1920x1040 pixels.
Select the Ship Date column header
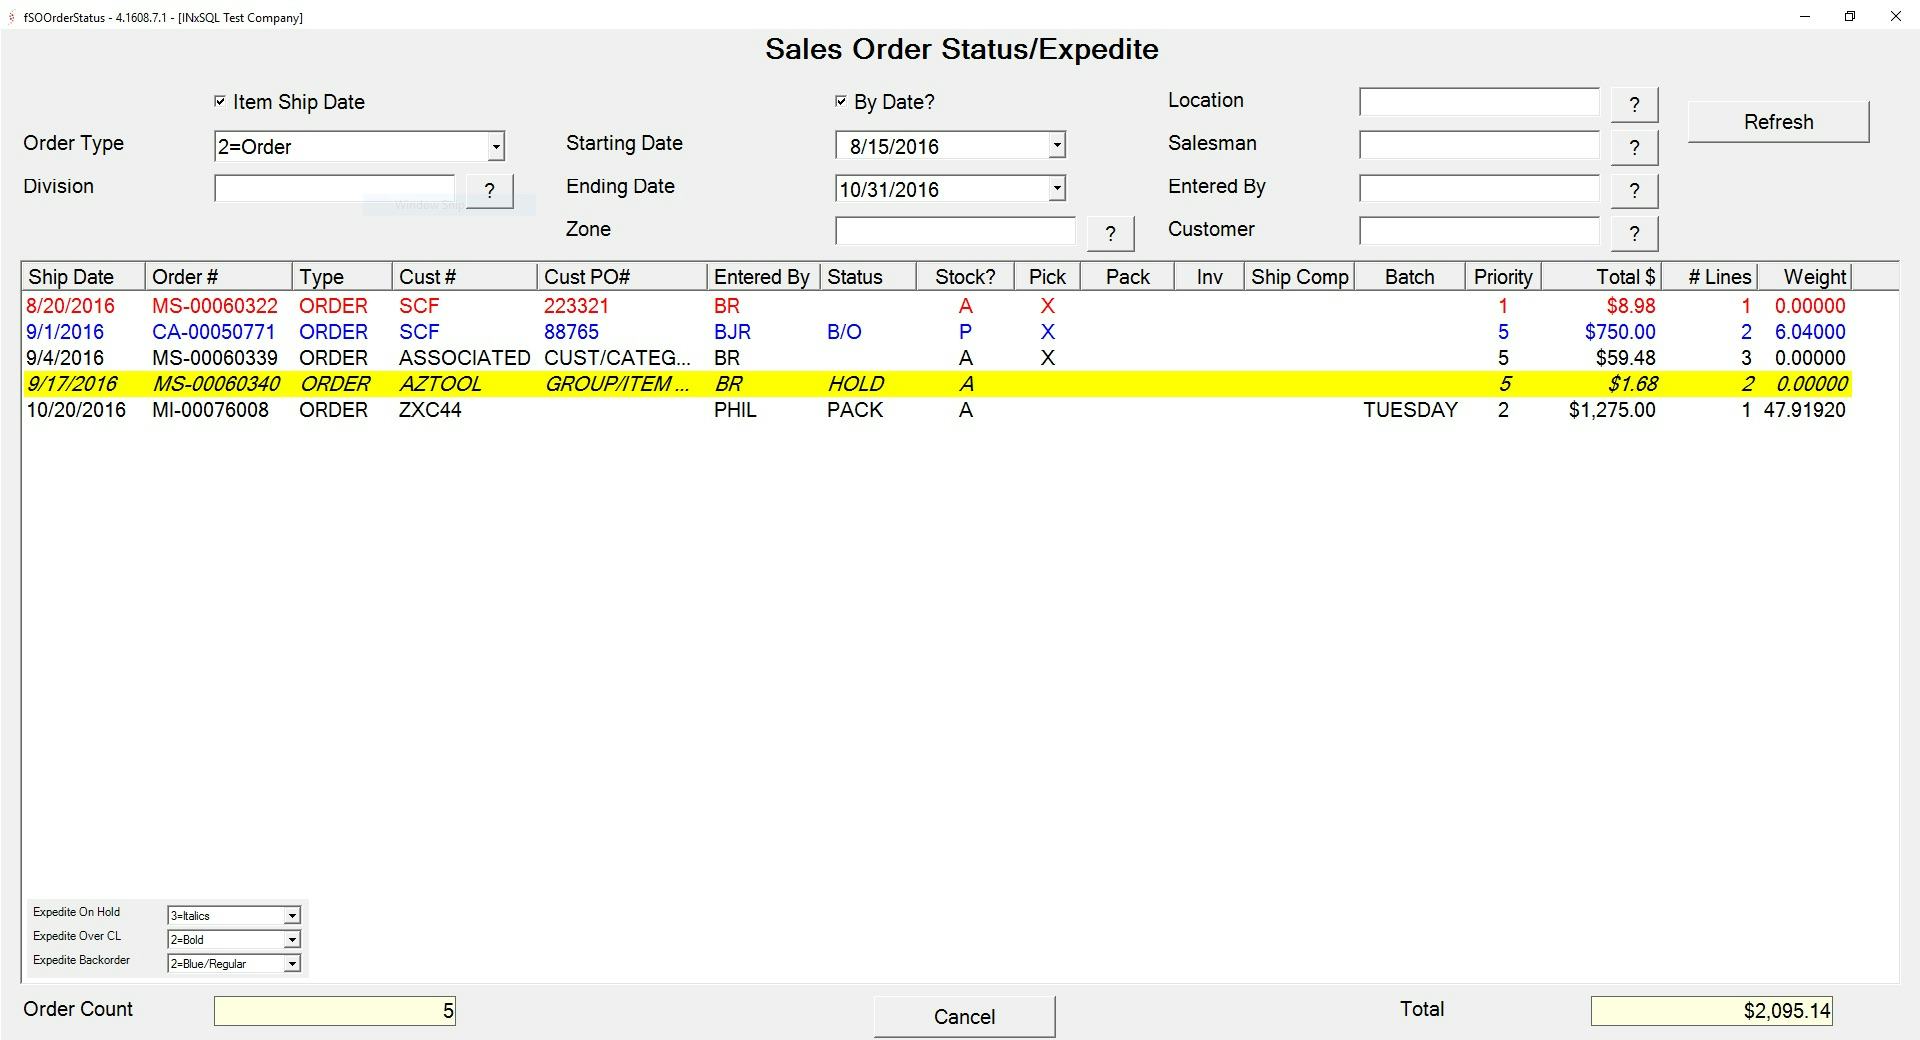pyautogui.click(x=70, y=277)
